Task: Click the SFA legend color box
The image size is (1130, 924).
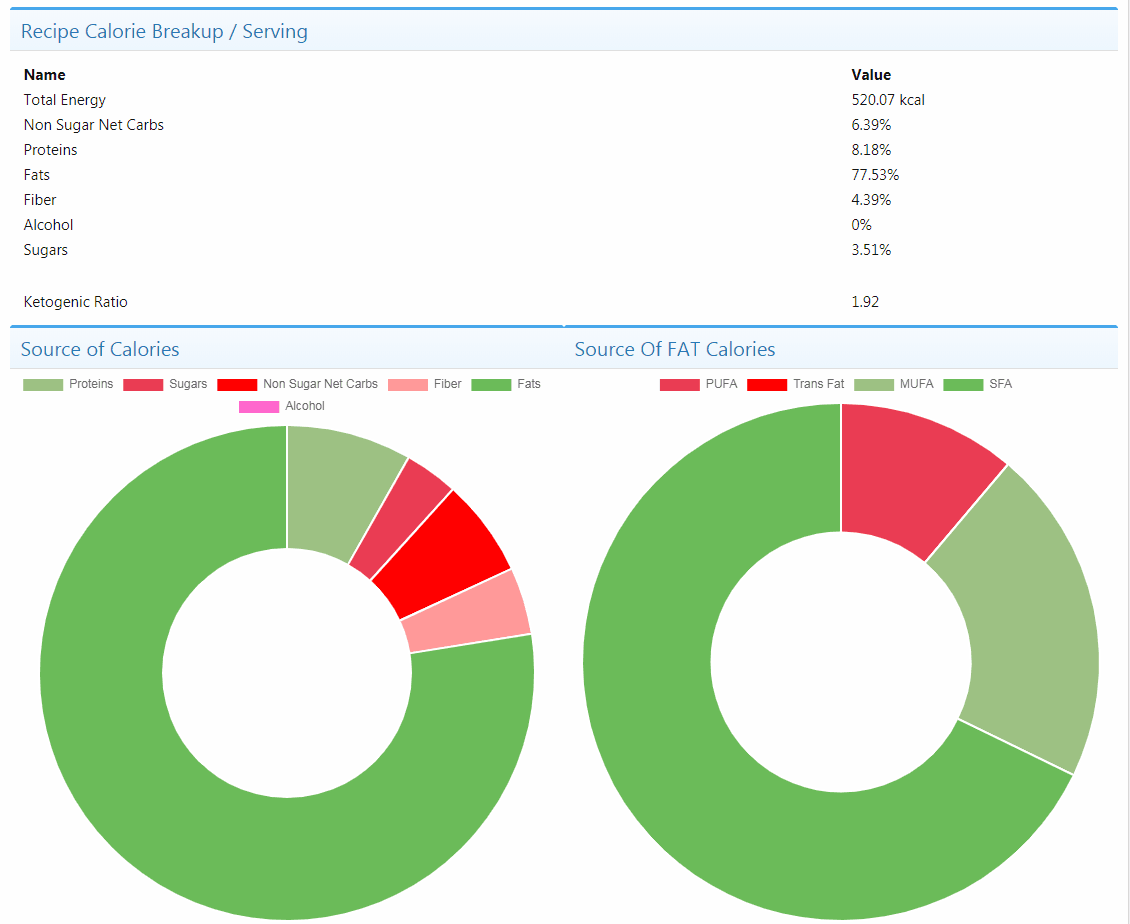Action: click(x=963, y=385)
